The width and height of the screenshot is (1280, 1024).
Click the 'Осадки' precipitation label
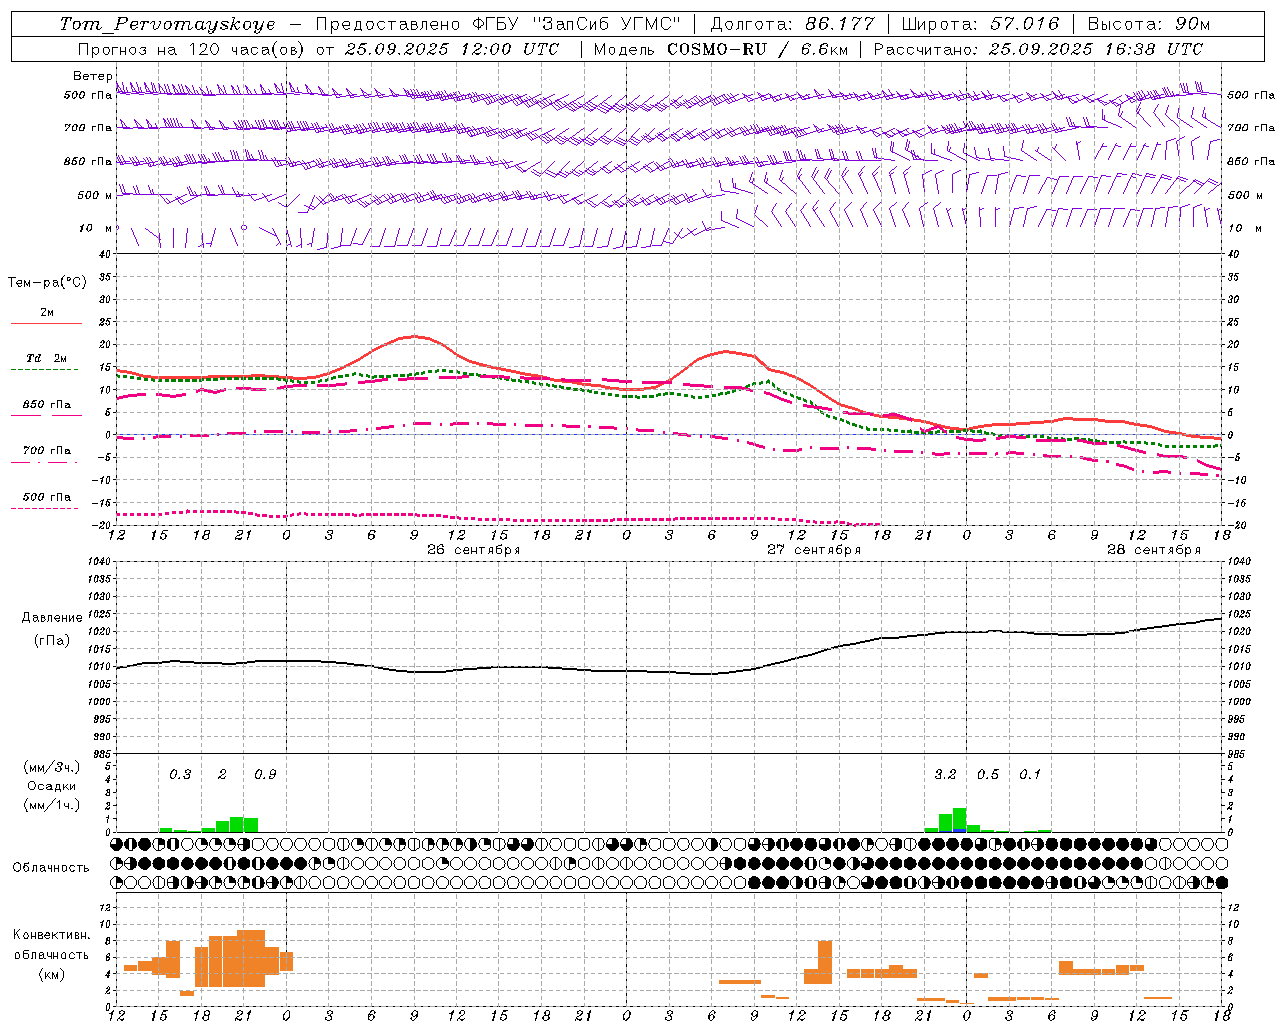click(x=51, y=786)
